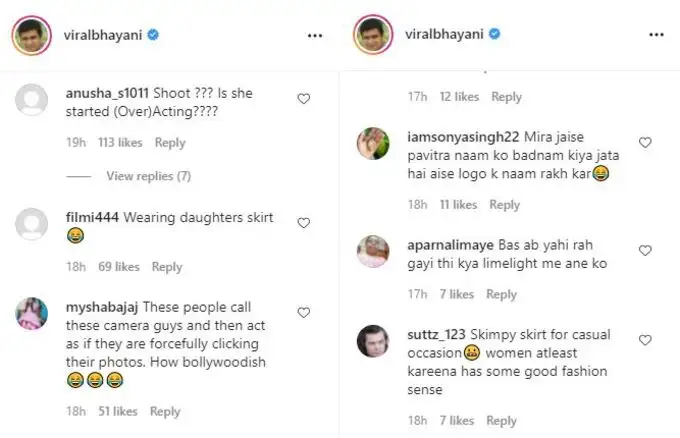Open more options in right post header

(x=655, y=34)
